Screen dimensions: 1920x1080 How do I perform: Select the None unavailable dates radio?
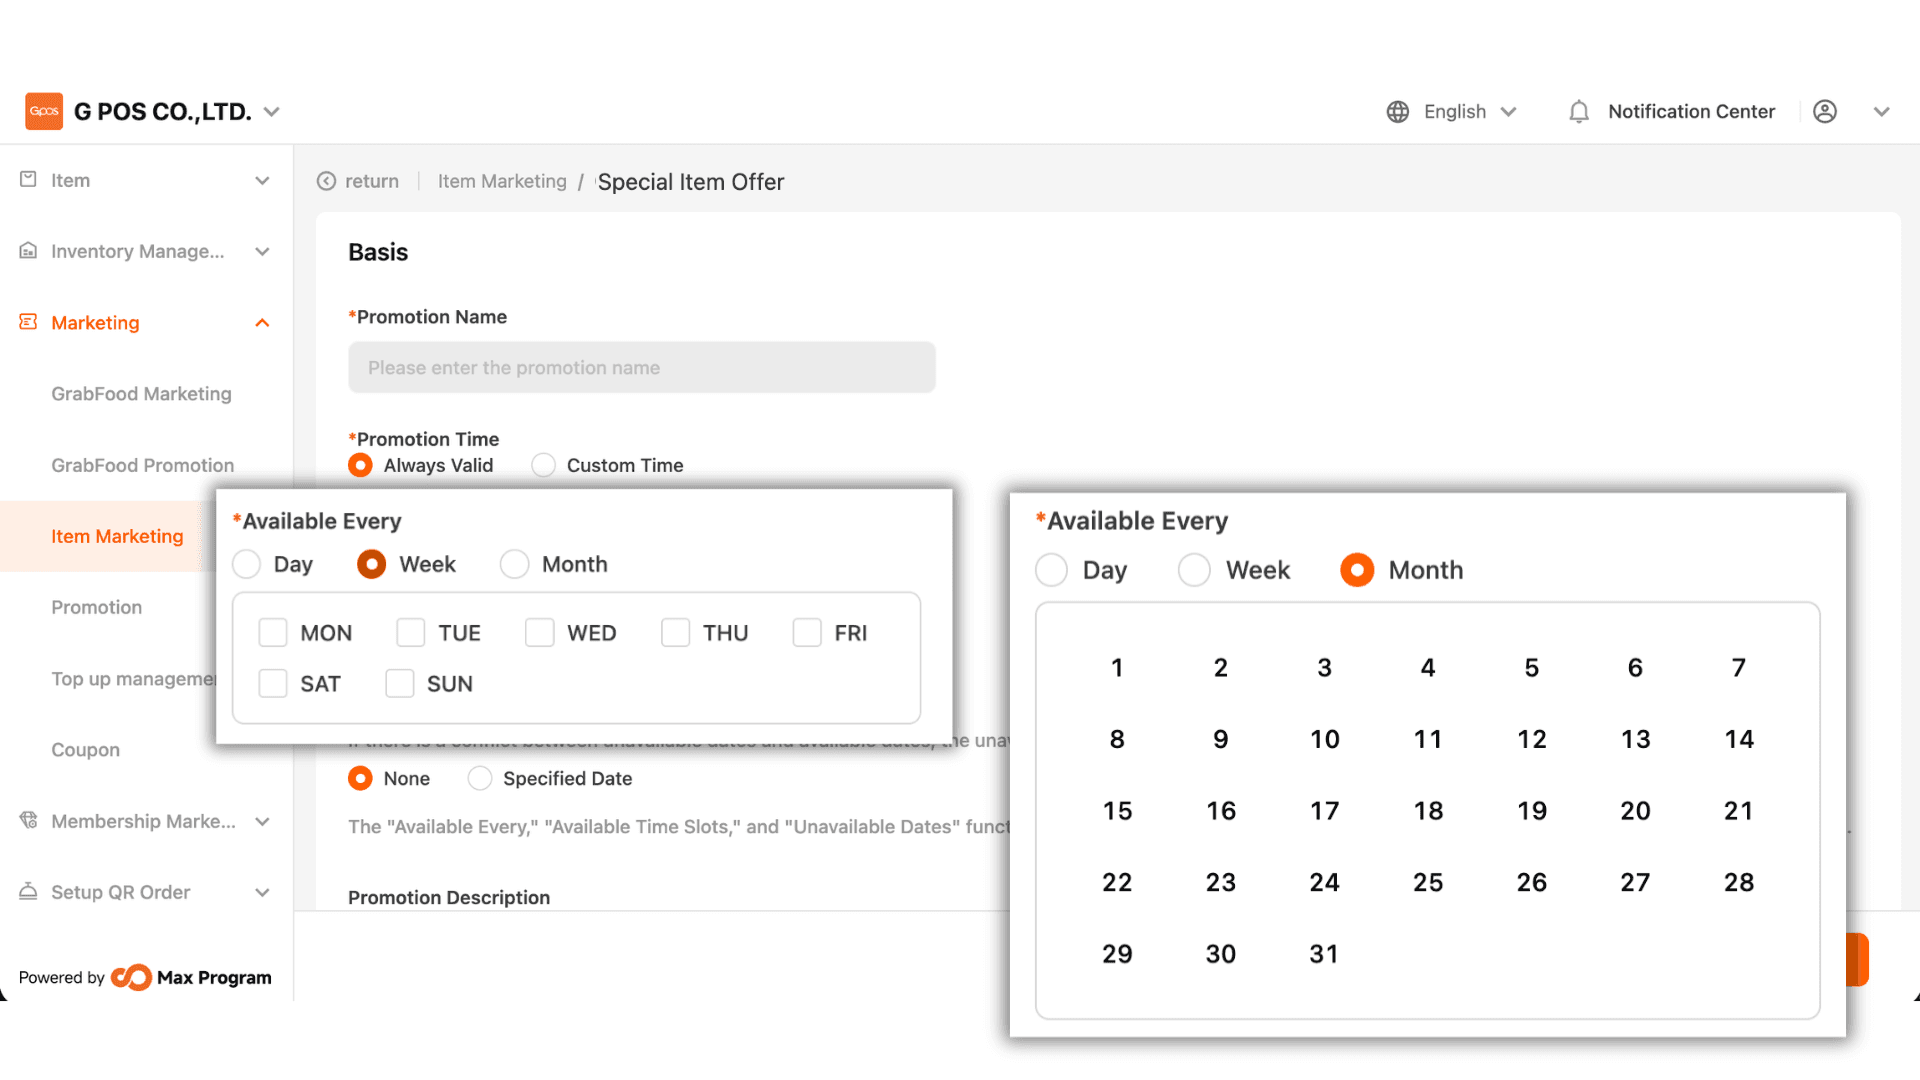click(360, 778)
